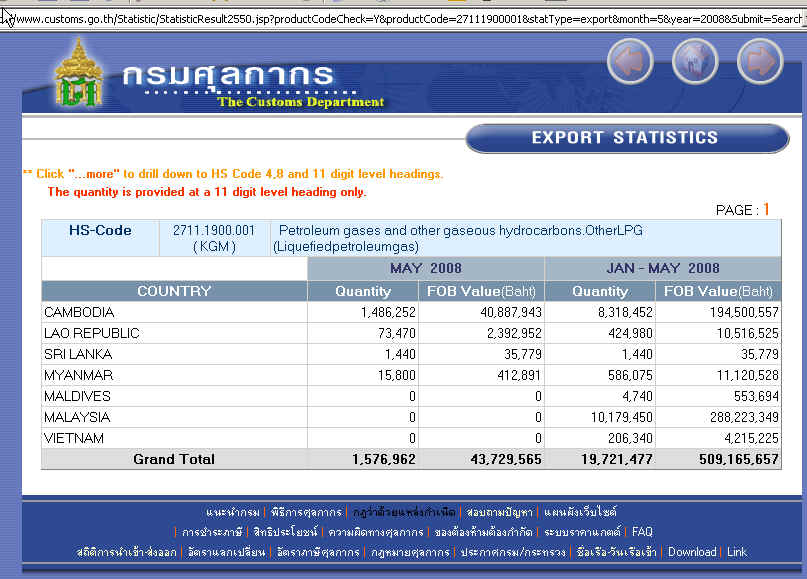
Task: Open the ของต้องห้ามต้องกำกัด footer link
Action: (483, 532)
